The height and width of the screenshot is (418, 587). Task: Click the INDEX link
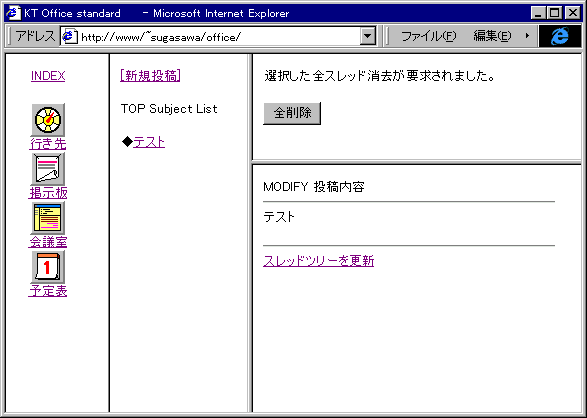(48, 76)
